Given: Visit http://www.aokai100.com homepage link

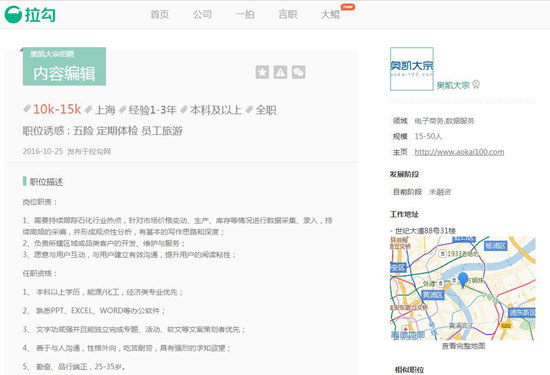Looking at the screenshot, I should [x=459, y=152].
